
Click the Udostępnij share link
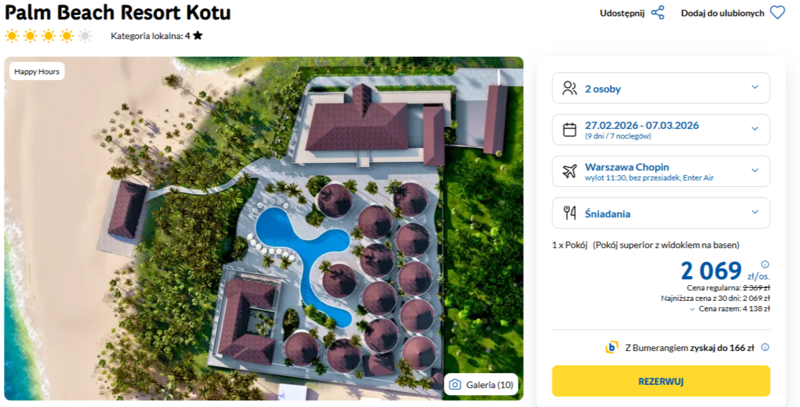[x=622, y=13]
